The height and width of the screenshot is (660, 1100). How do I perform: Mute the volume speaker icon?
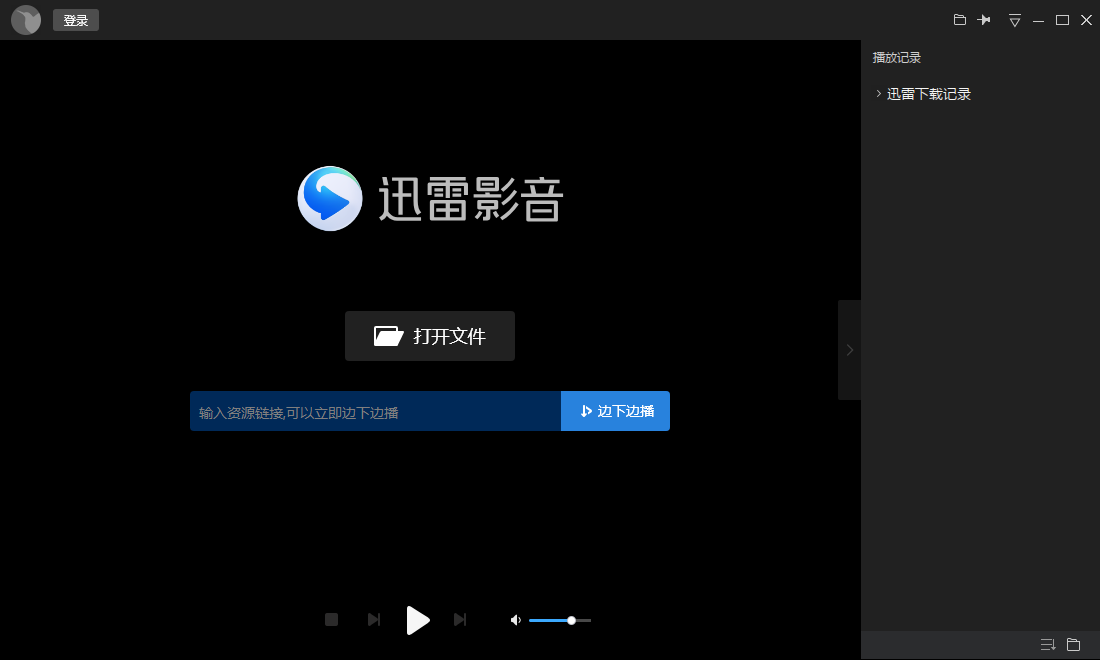tap(515, 620)
